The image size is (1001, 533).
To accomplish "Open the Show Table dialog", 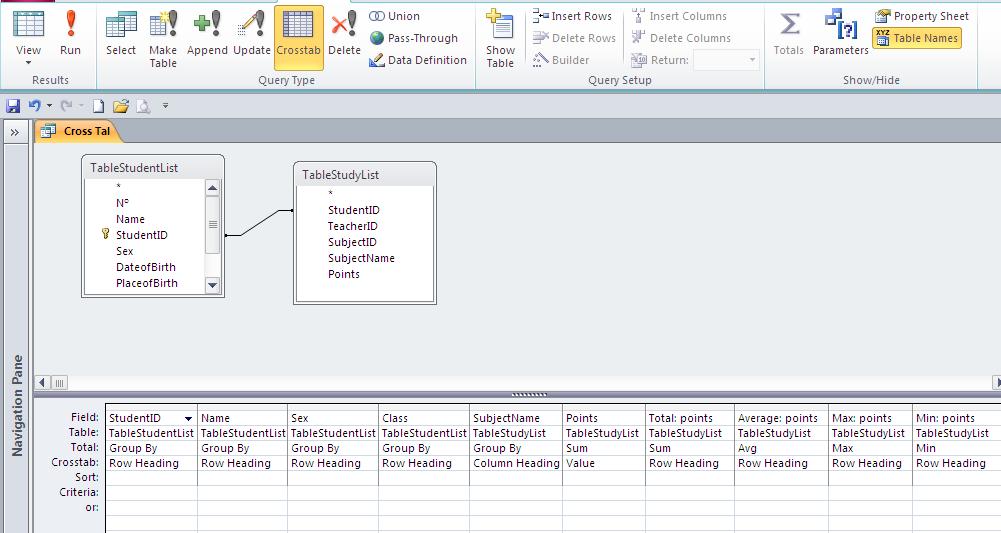I will 500,38.
